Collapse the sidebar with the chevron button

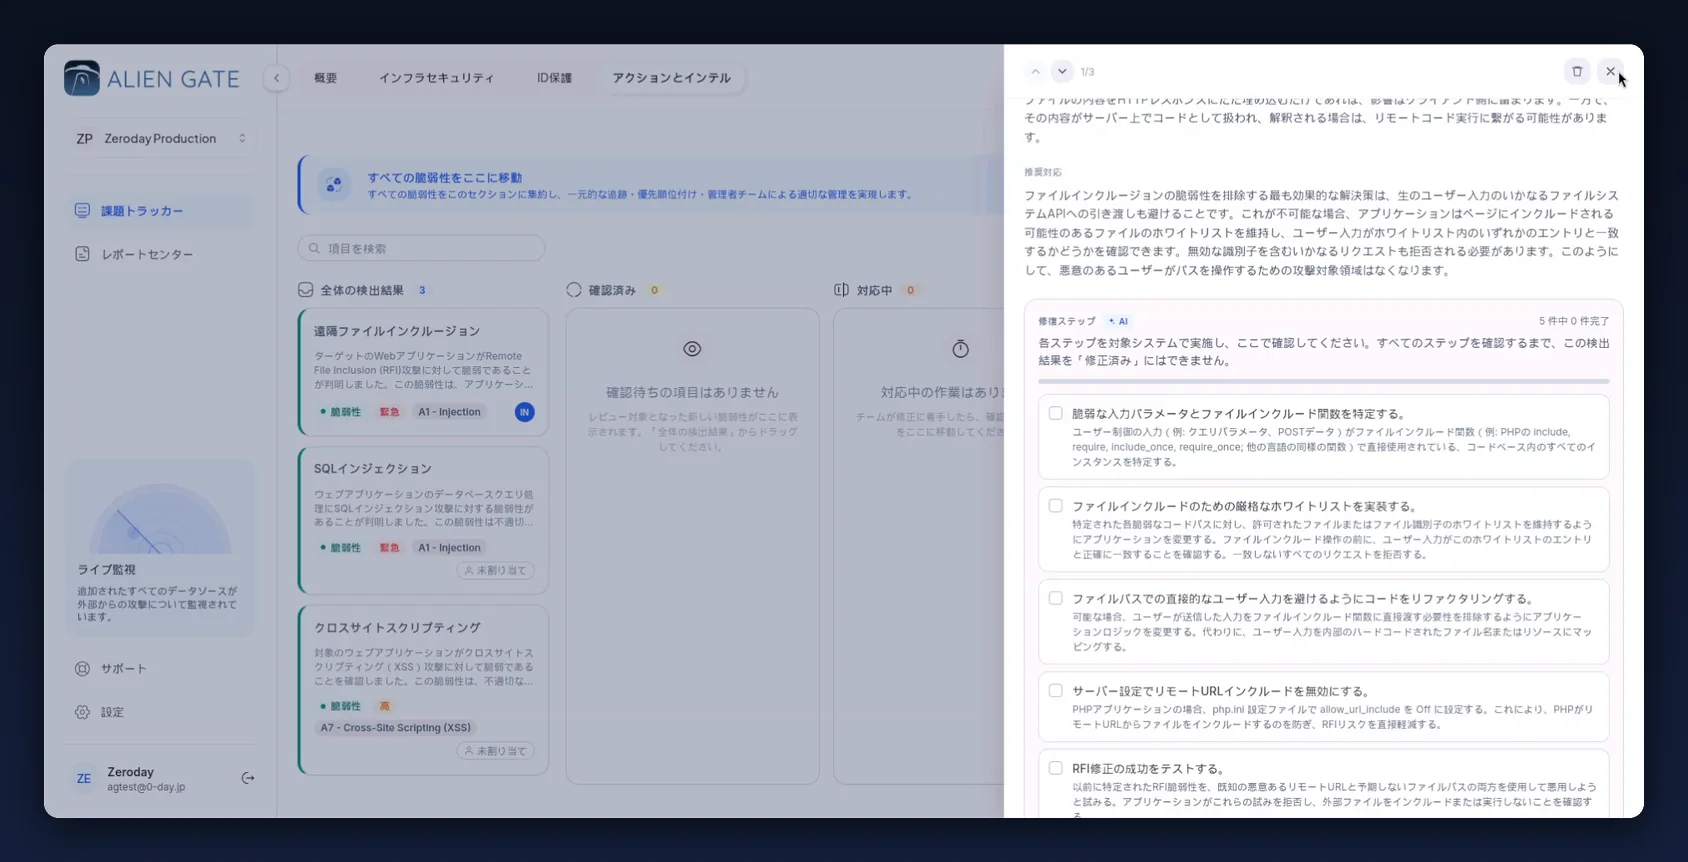276,78
